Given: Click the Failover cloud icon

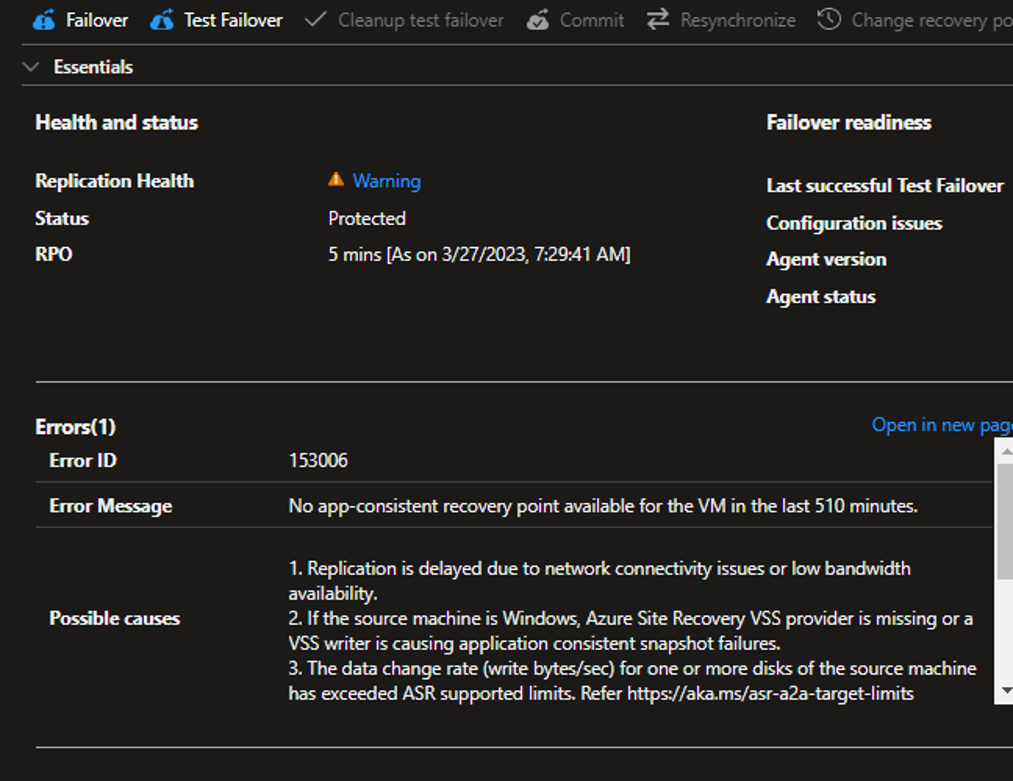Looking at the screenshot, I should click(44, 21).
